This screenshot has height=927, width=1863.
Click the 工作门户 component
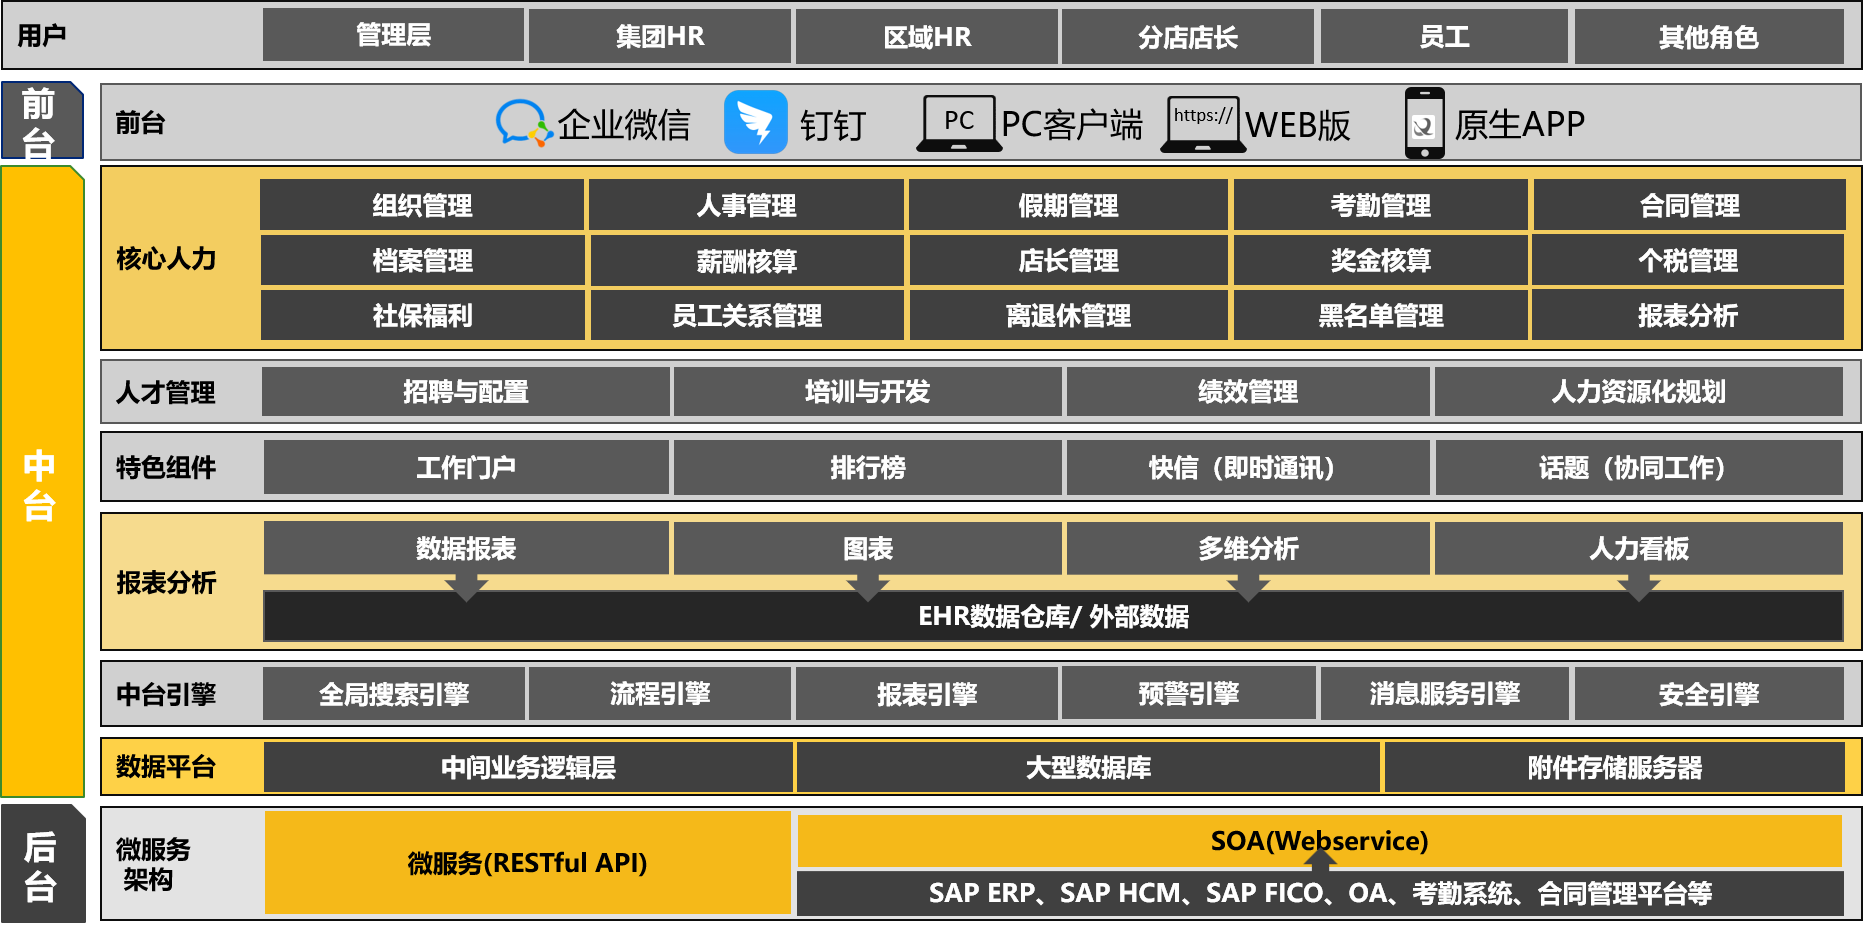pos(466,467)
